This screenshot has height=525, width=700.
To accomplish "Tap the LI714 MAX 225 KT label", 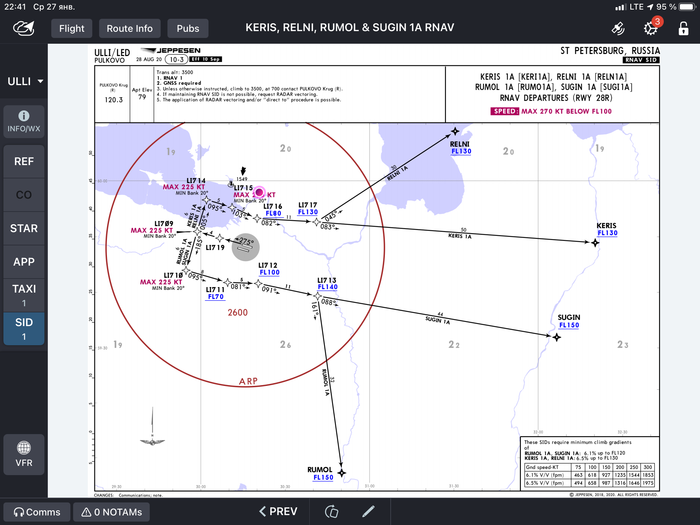I will click(184, 187).
